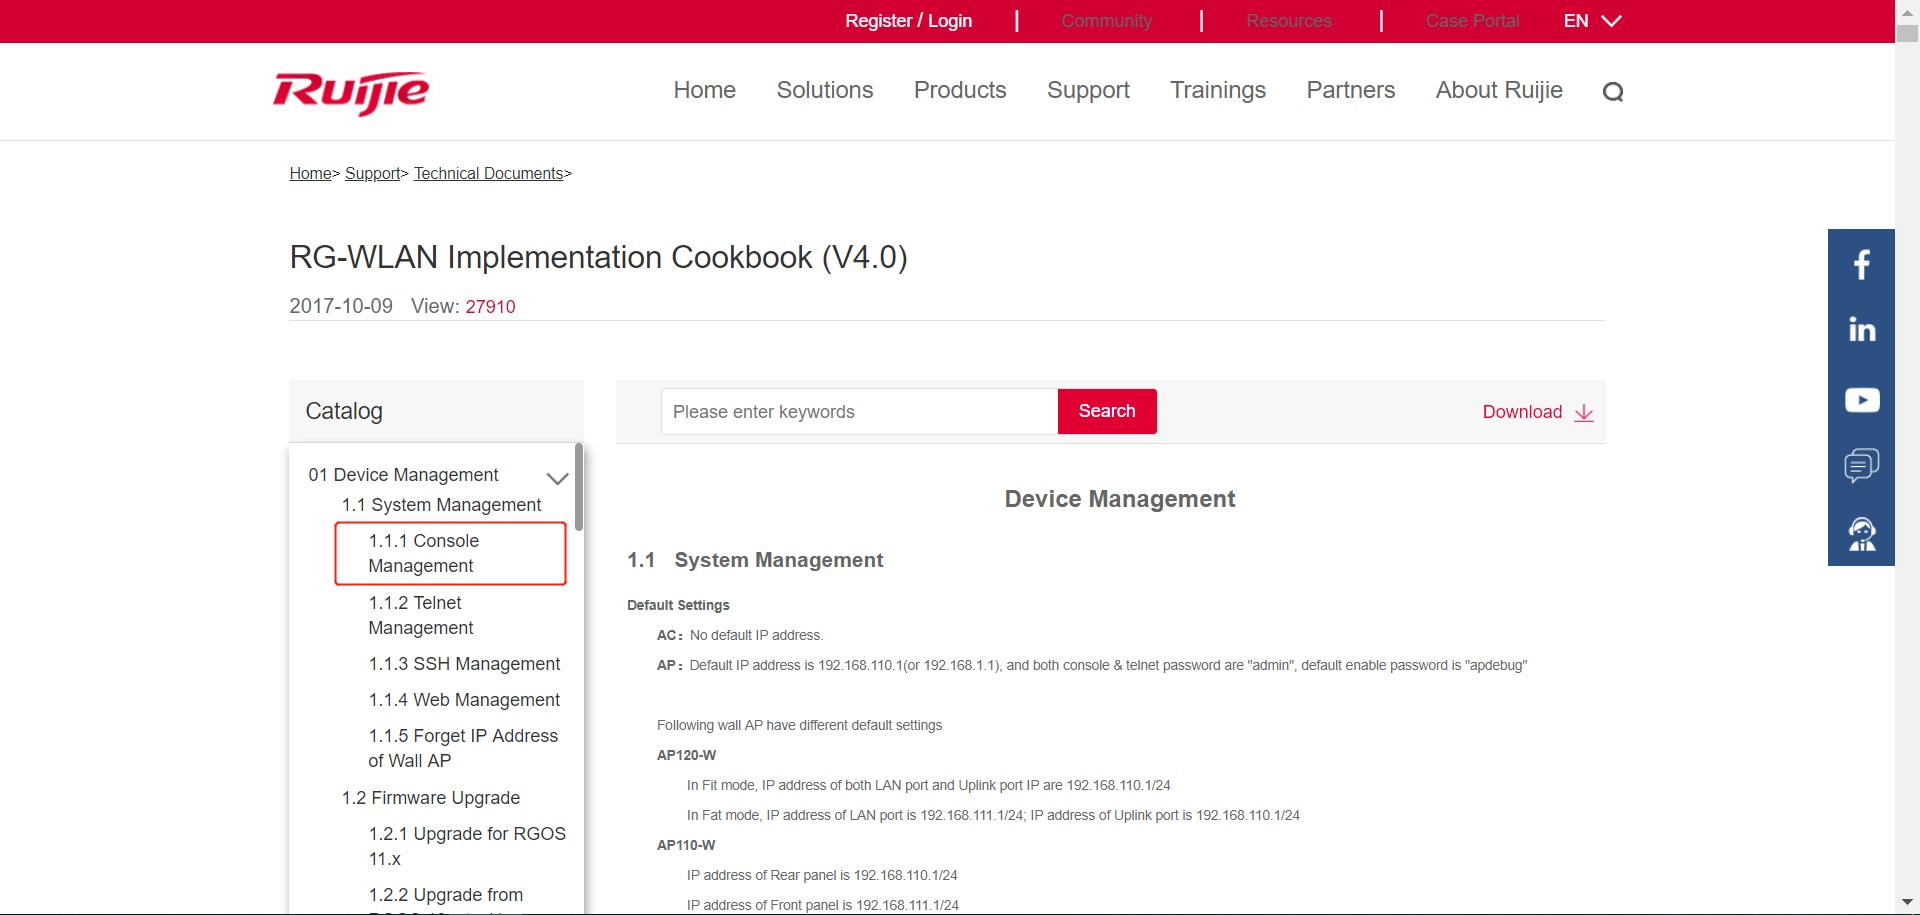Open the chat message sidebar icon
Image resolution: width=1920 pixels, height=915 pixels.
pos(1861,465)
